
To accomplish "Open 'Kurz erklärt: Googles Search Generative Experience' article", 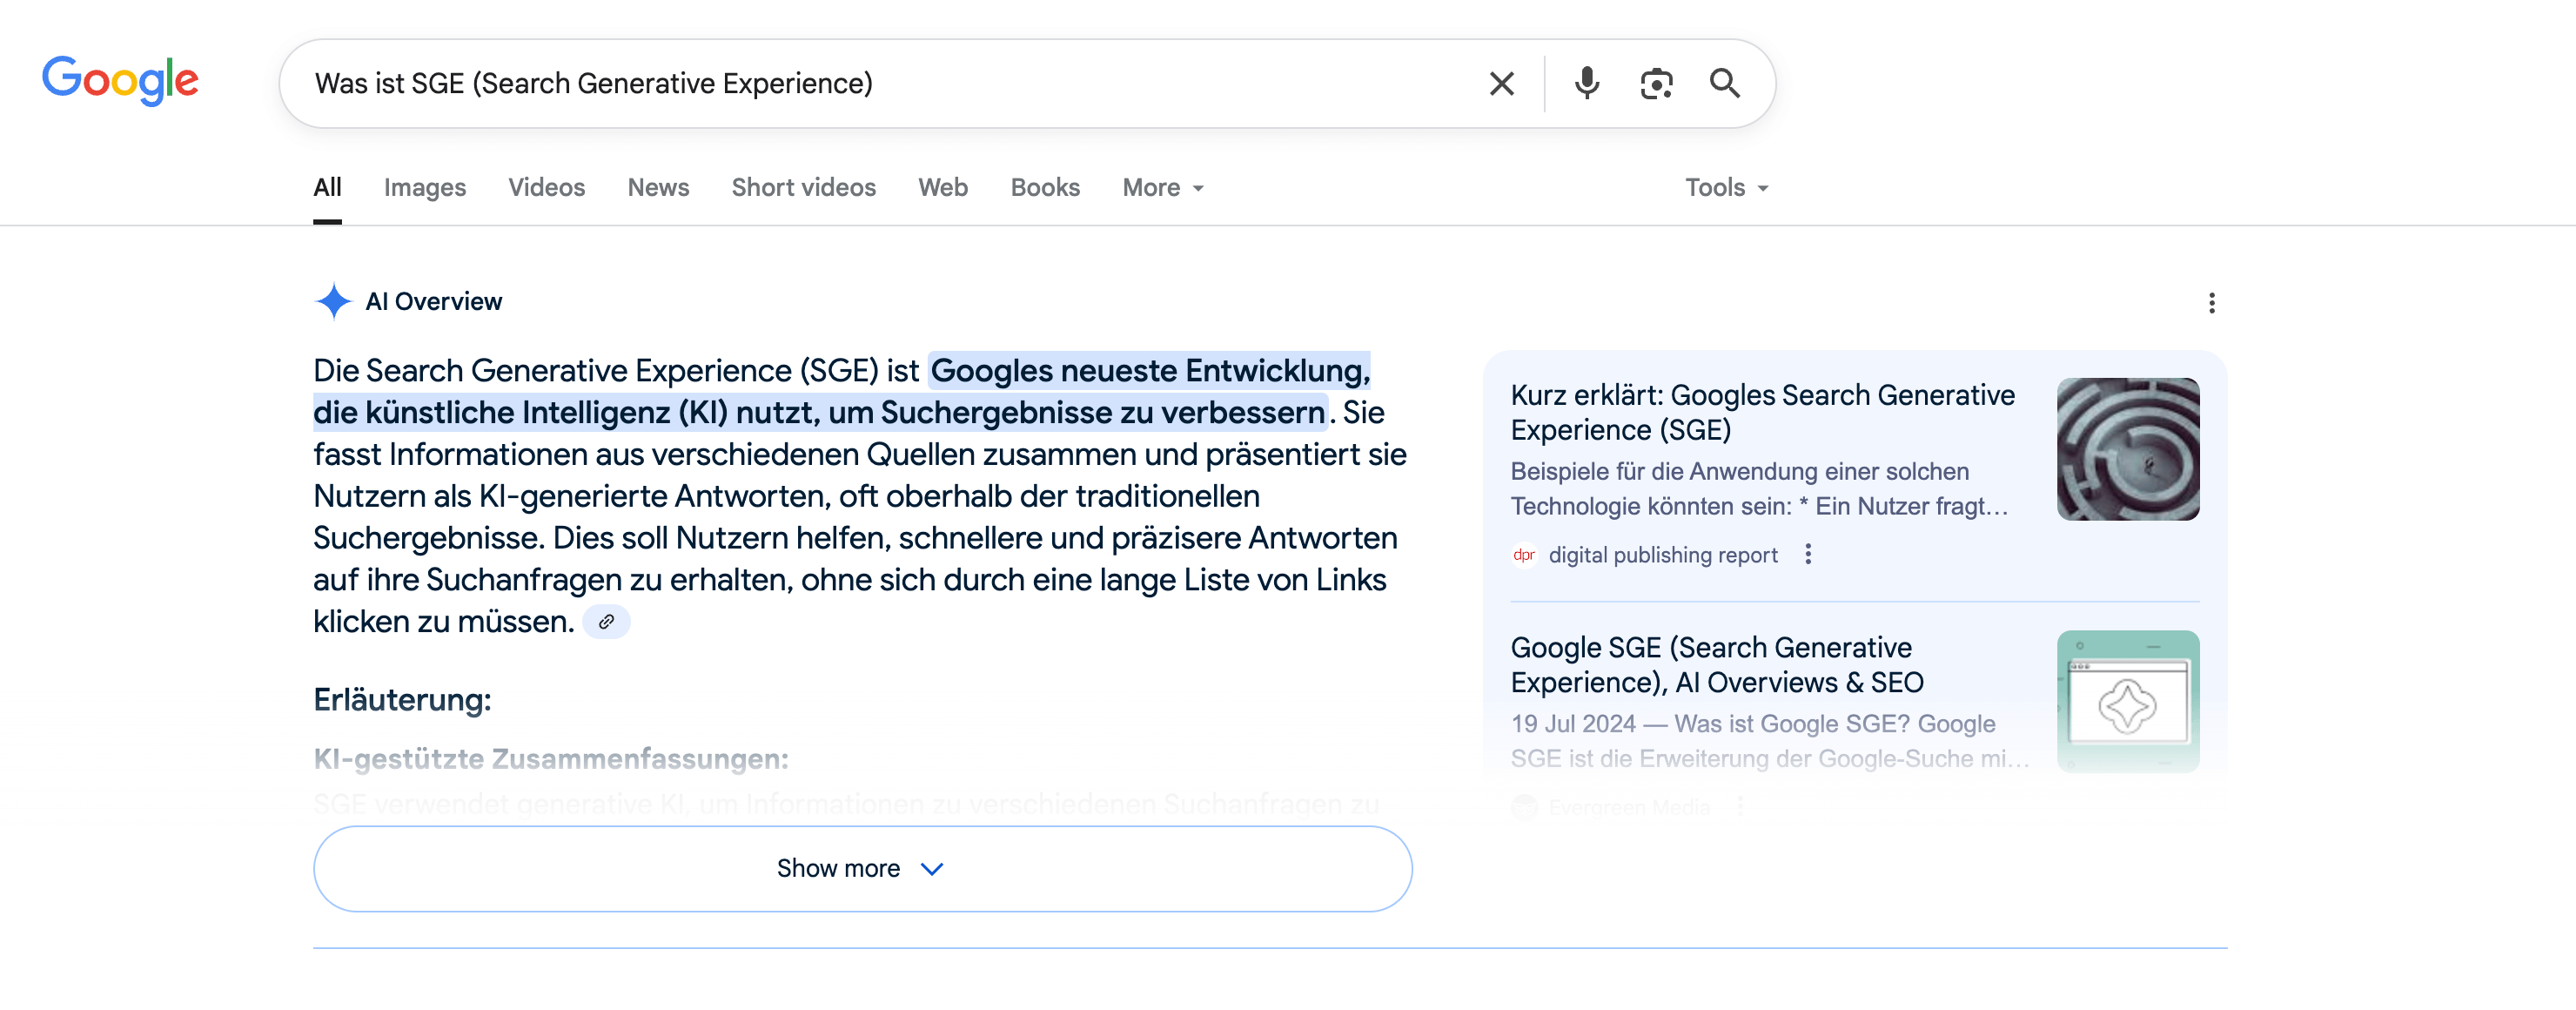I will click(1762, 412).
